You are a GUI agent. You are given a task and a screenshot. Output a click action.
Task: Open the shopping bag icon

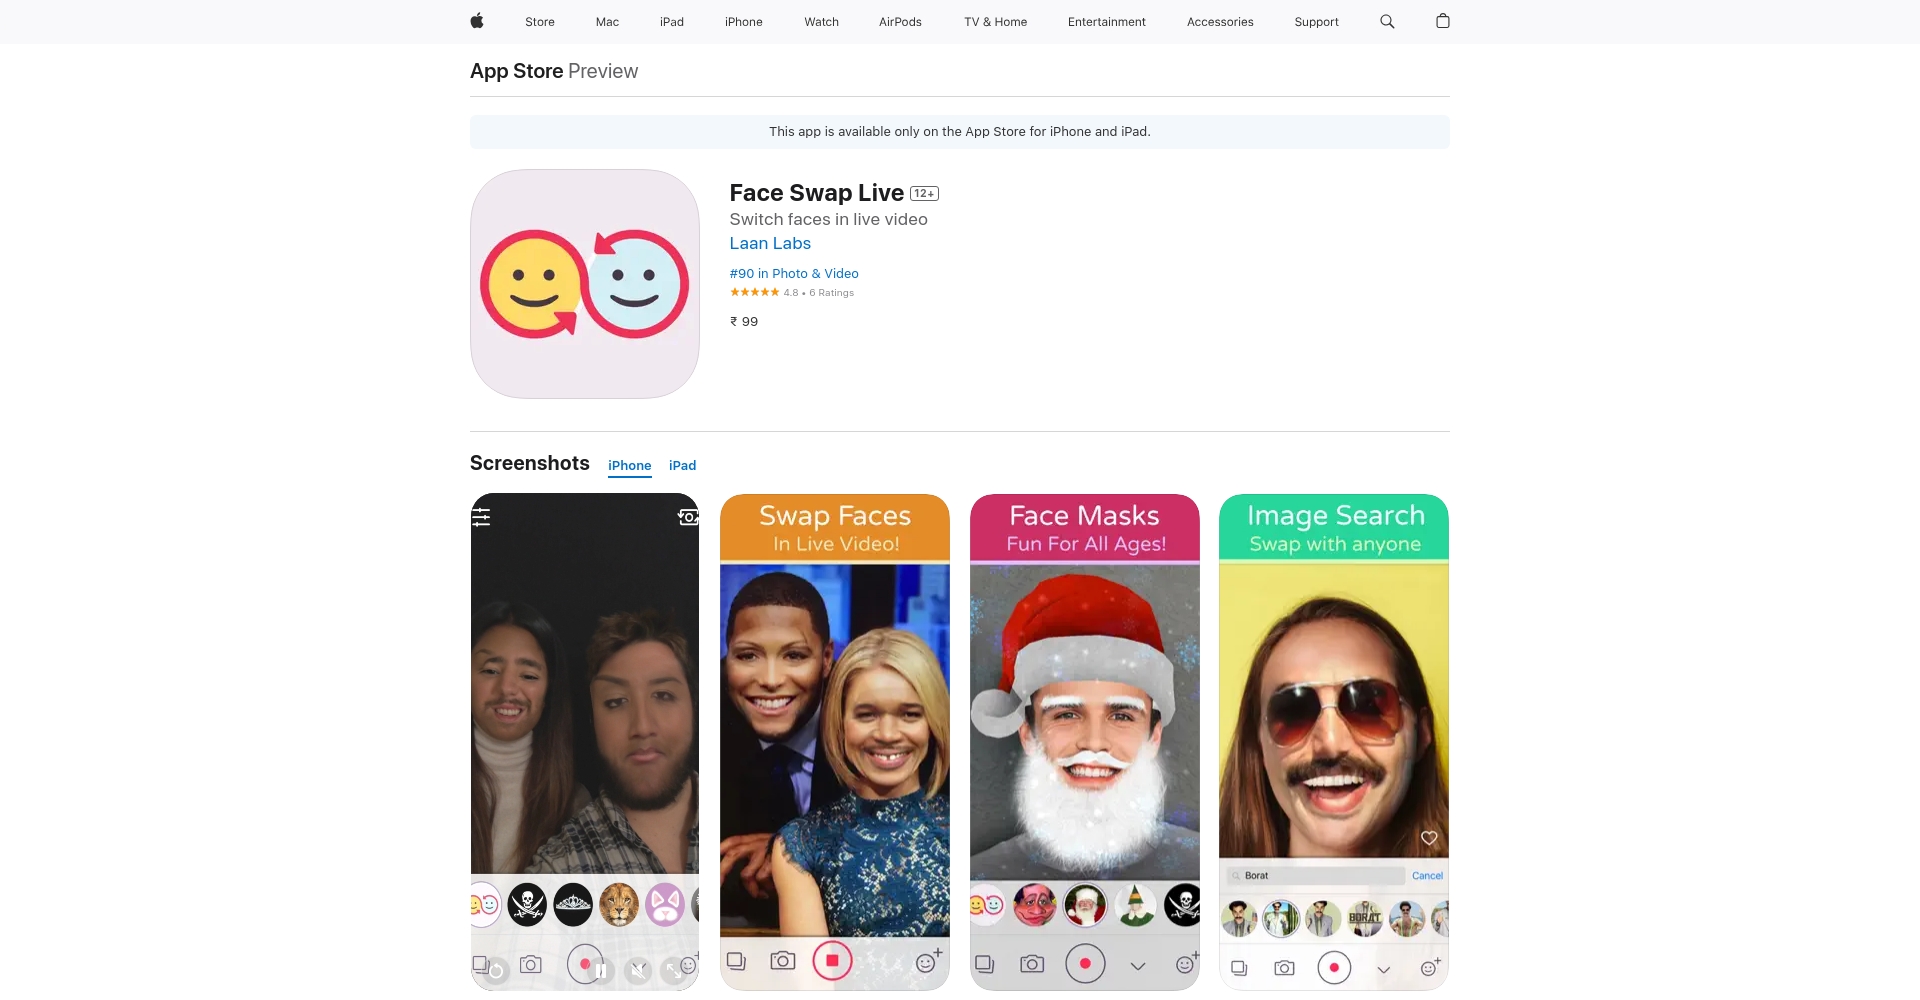pos(1443,21)
